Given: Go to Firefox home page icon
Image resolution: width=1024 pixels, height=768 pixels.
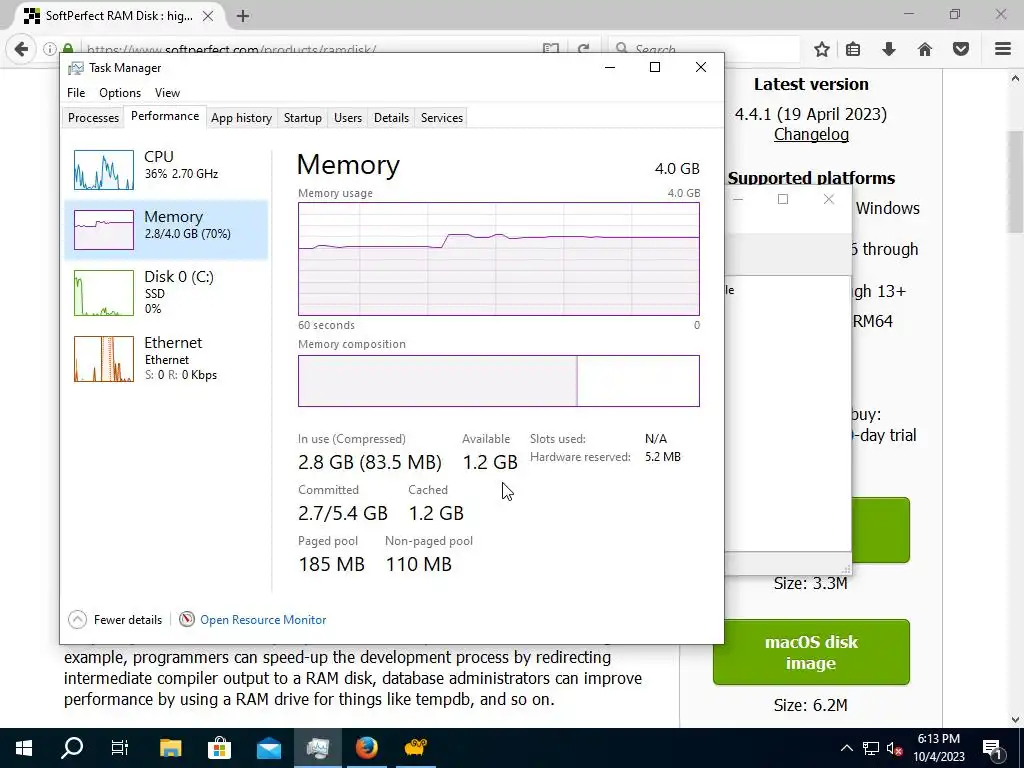Looking at the screenshot, I should click(925, 49).
